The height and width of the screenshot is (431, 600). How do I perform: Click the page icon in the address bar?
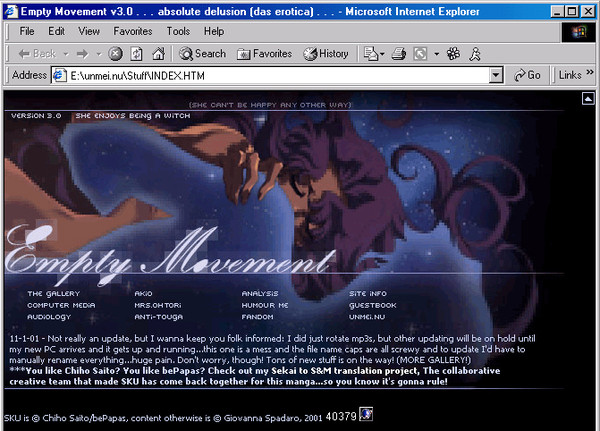point(59,75)
